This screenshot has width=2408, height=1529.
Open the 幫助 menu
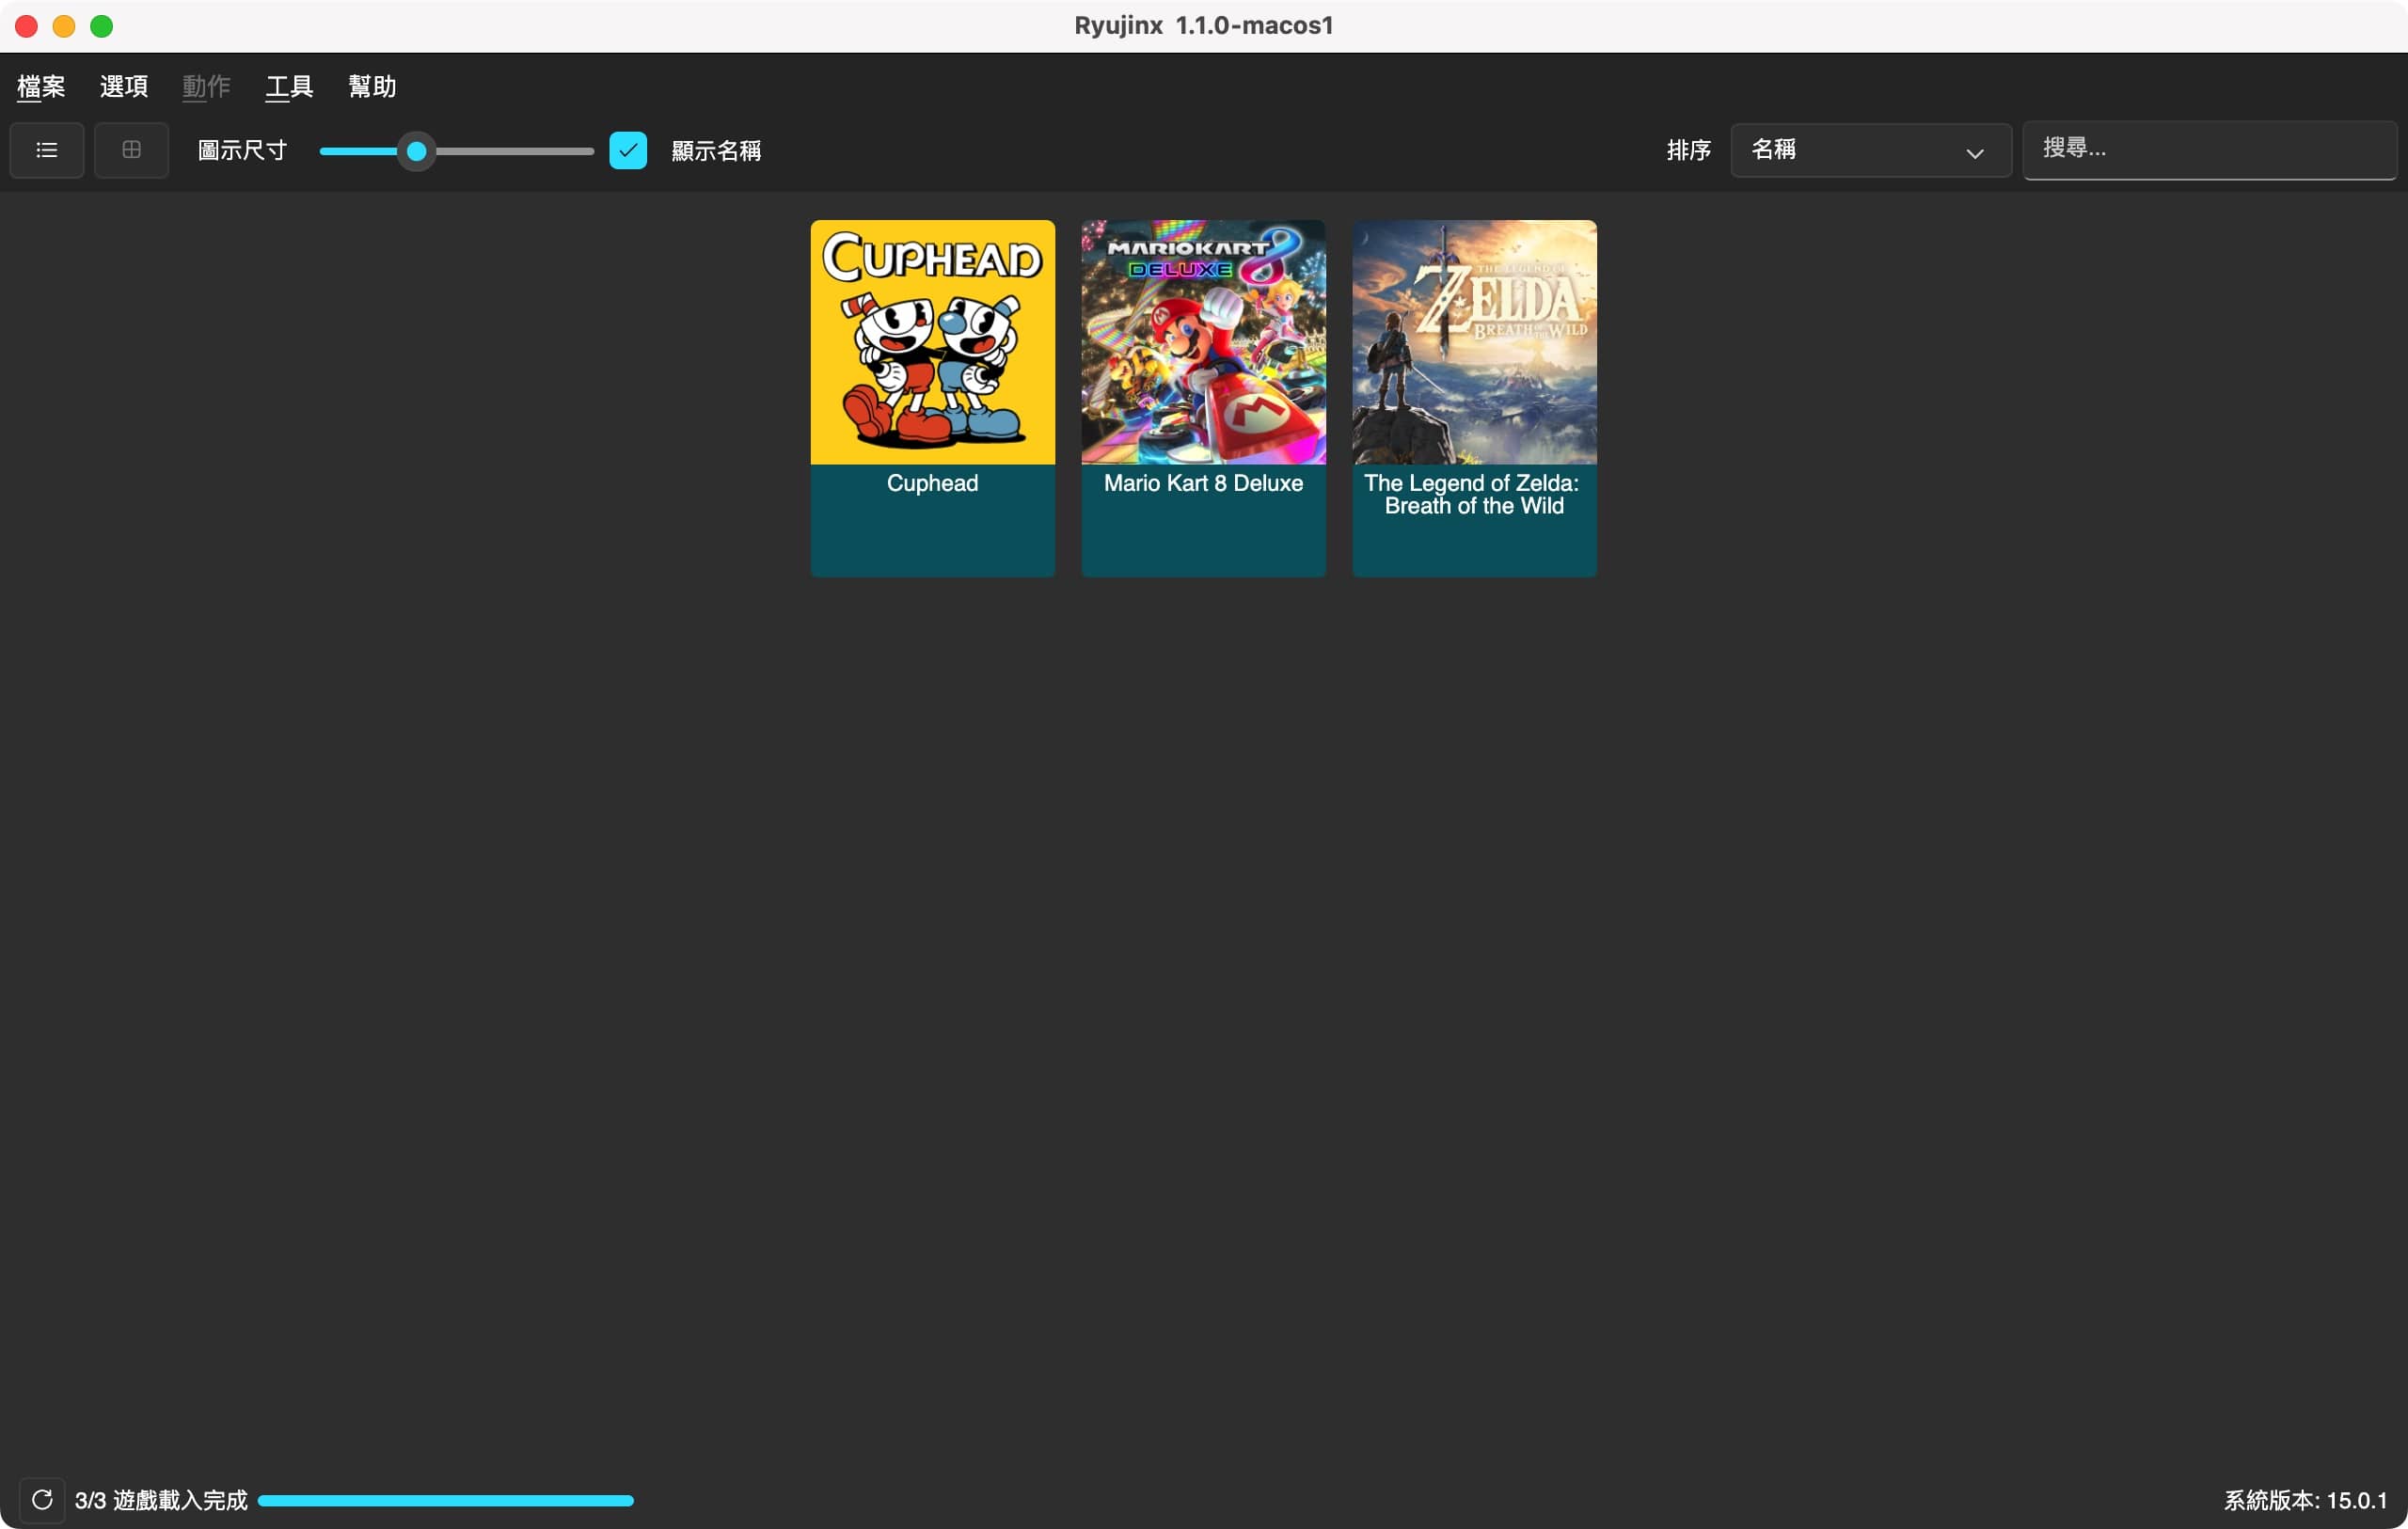pyautogui.click(x=372, y=87)
